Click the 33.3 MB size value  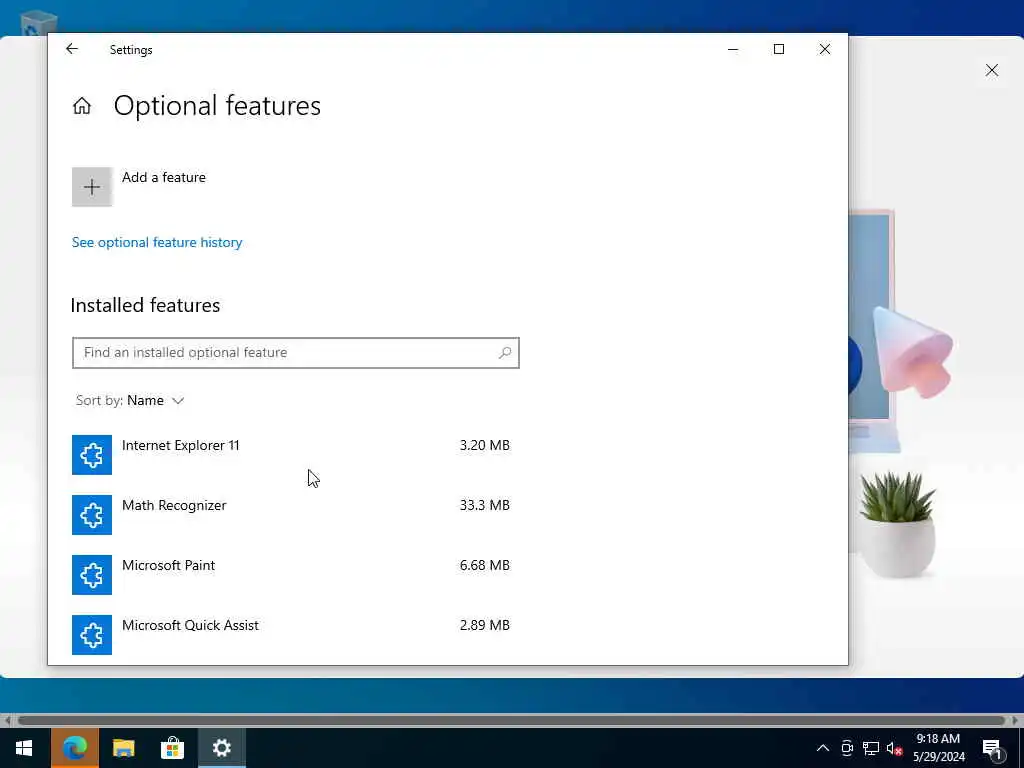pos(485,505)
